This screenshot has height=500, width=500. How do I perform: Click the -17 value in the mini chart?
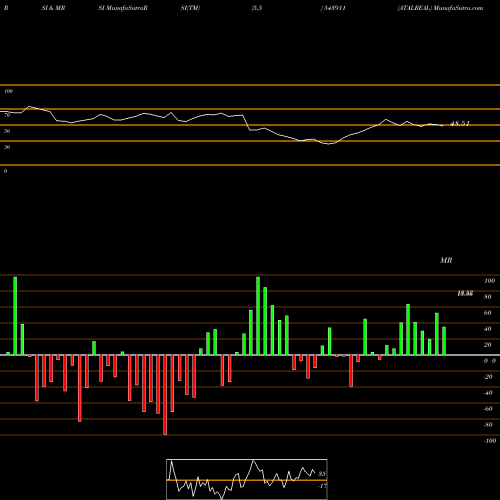322,486
